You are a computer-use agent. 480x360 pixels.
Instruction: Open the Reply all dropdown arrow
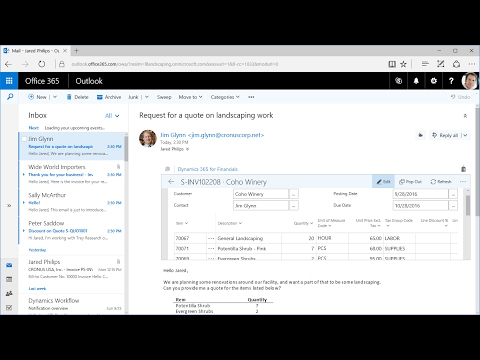[465, 135]
